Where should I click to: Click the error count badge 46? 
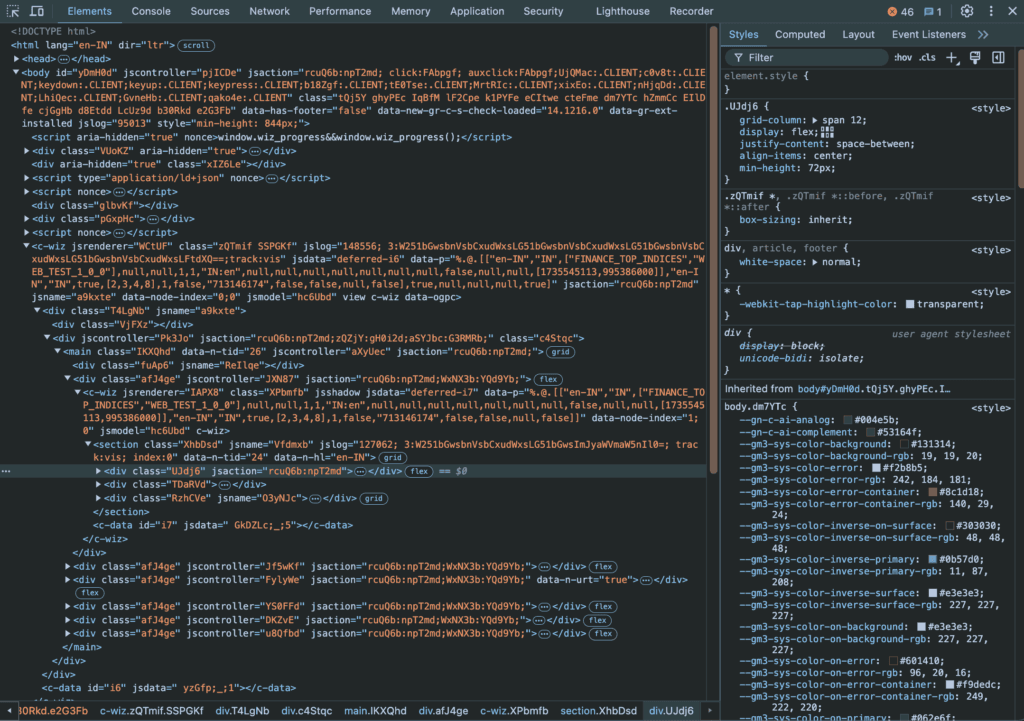[901, 12]
